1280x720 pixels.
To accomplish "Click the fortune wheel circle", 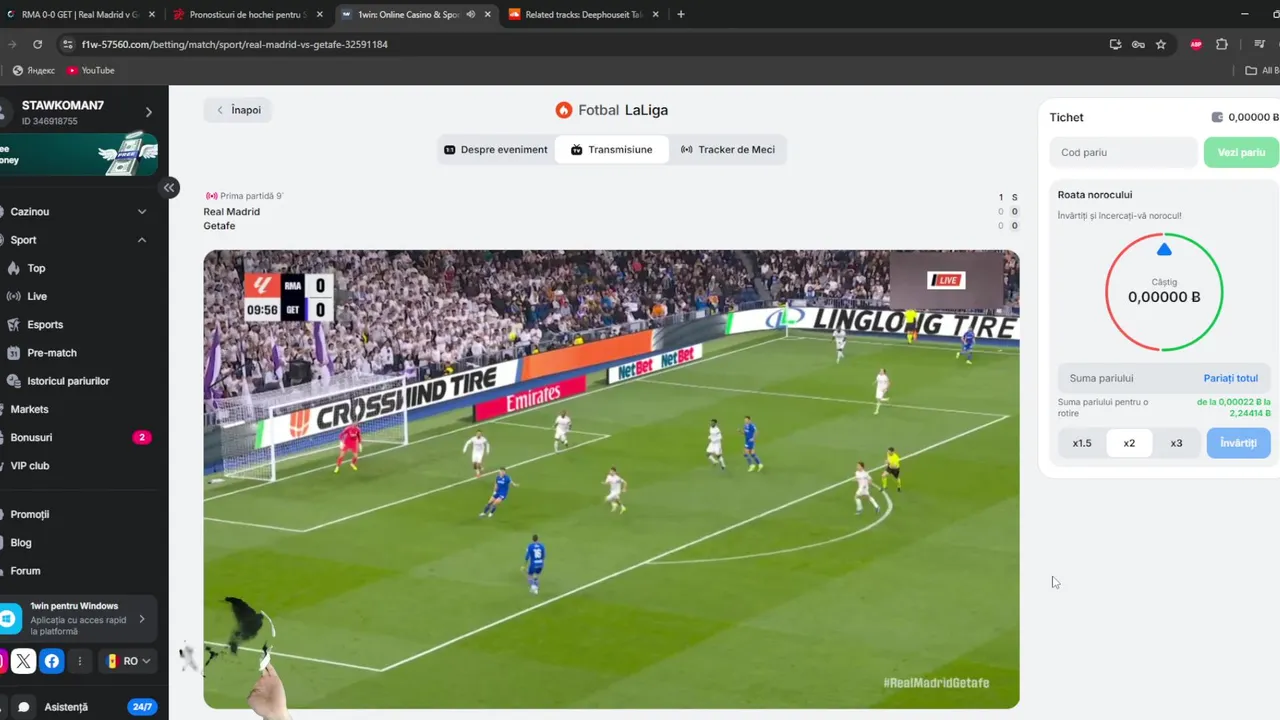I will coord(1164,292).
